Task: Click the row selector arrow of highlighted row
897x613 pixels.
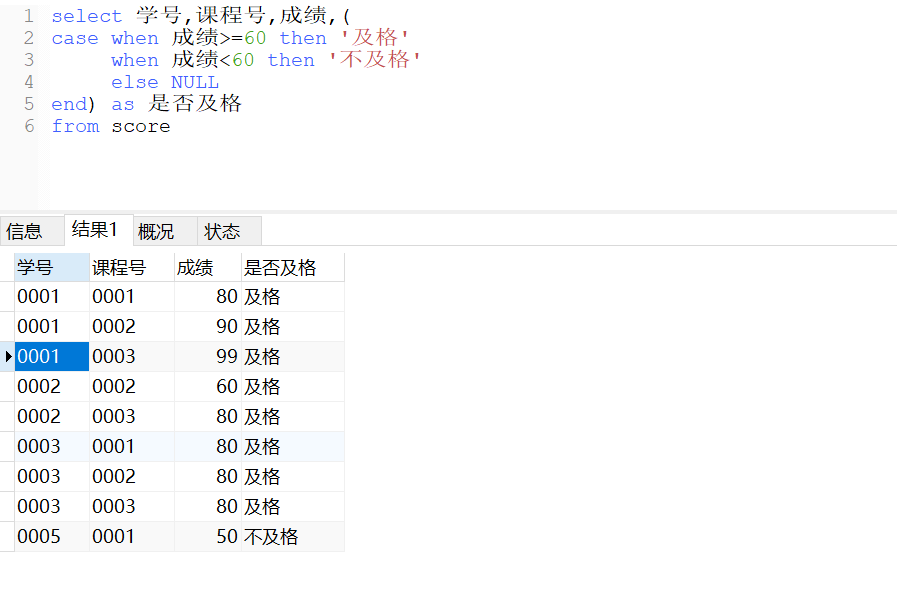Action: 6,356
